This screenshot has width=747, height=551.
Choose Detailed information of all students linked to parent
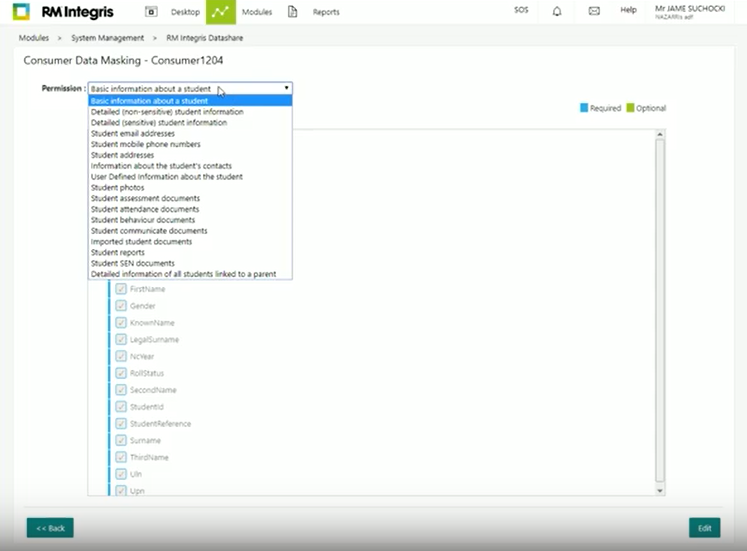pyautogui.click(x=190, y=274)
